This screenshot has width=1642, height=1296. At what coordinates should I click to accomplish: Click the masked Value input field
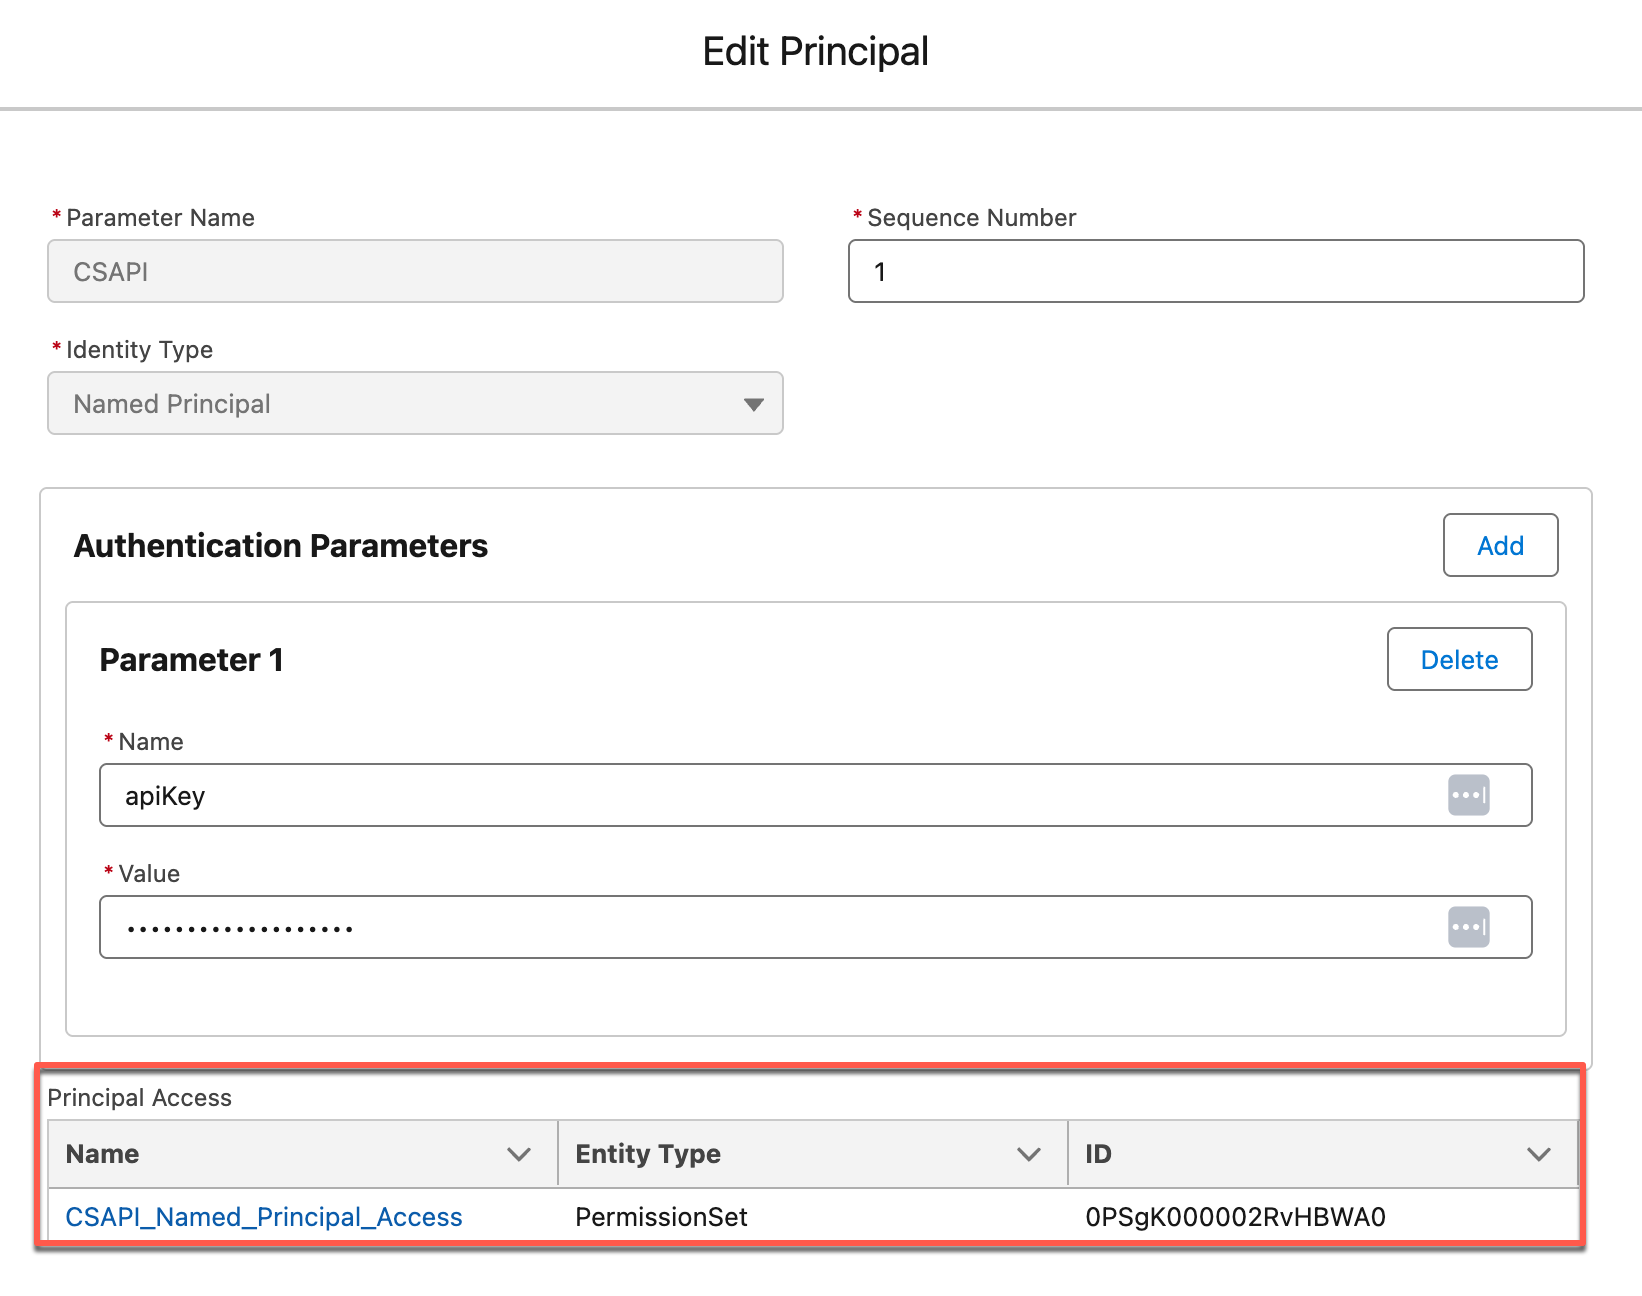[x=815, y=927]
